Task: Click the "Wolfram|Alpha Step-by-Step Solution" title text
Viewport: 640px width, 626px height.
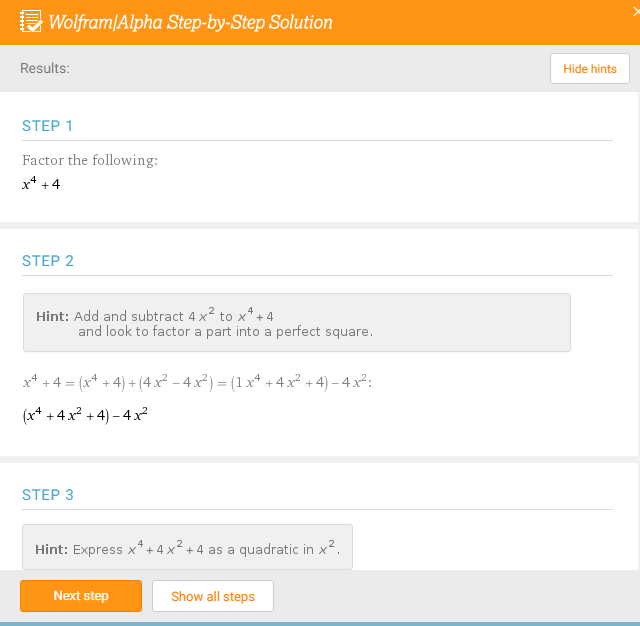Action: 191,22
